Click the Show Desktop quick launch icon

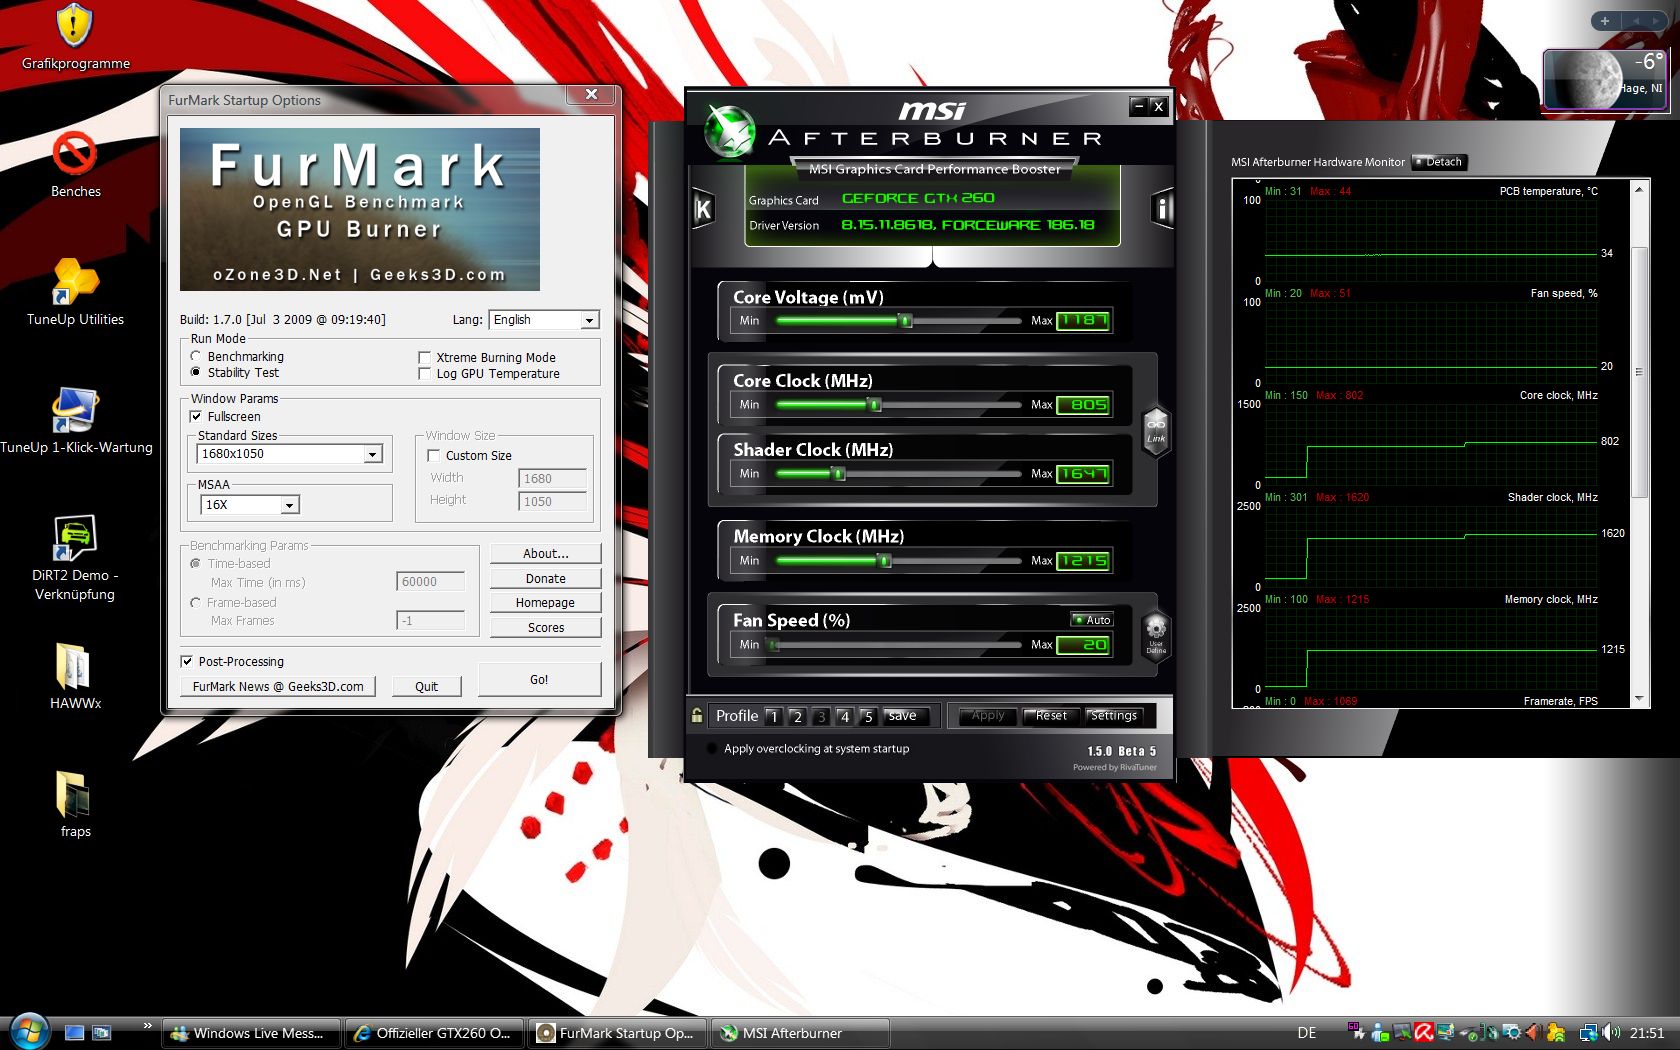[x=74, y=1033]
